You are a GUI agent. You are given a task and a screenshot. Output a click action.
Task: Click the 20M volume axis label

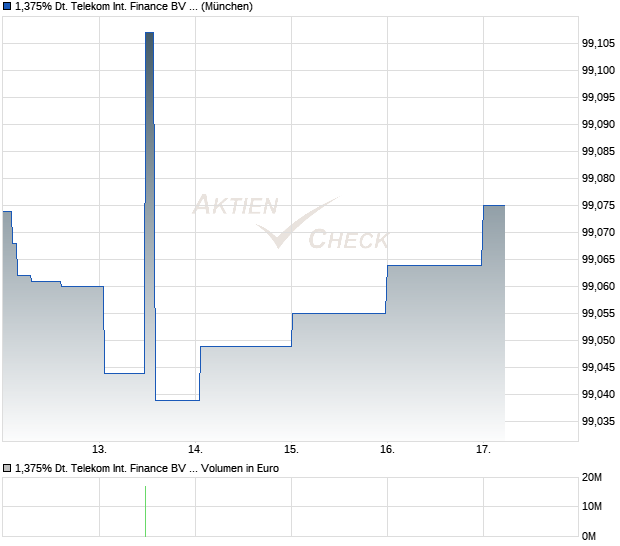point(592,478)
